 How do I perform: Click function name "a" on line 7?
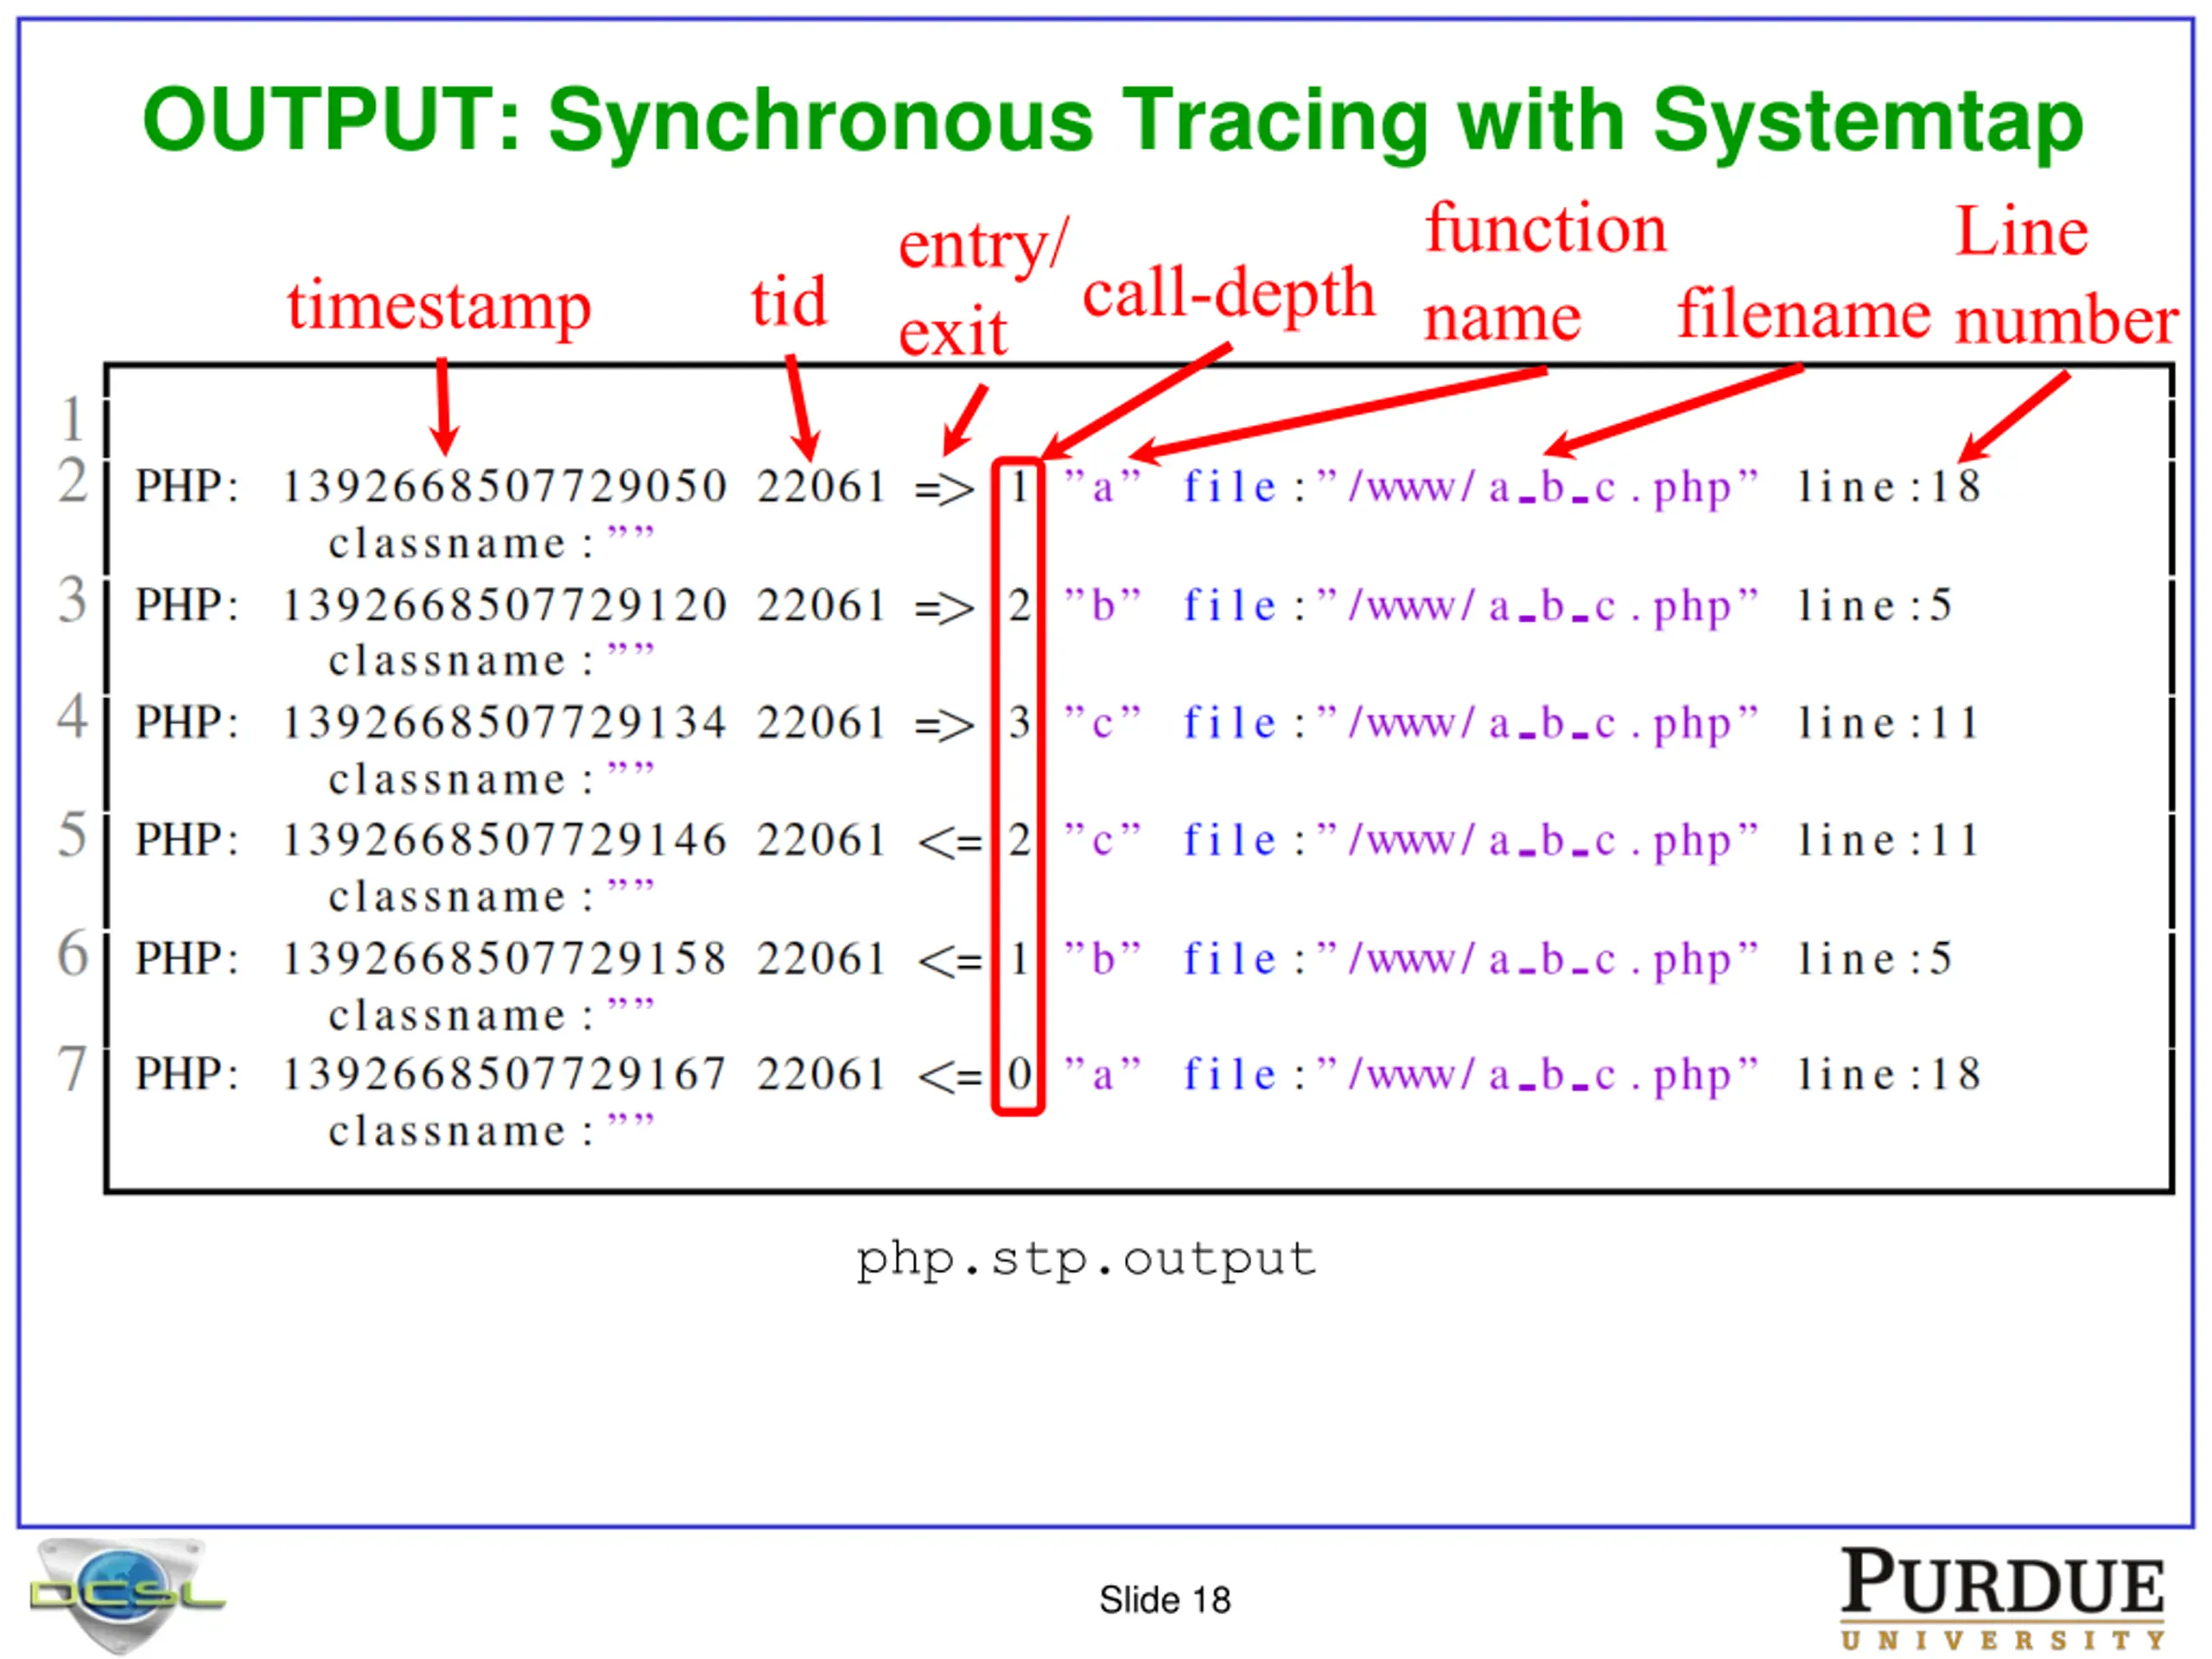[1102, 1074]
